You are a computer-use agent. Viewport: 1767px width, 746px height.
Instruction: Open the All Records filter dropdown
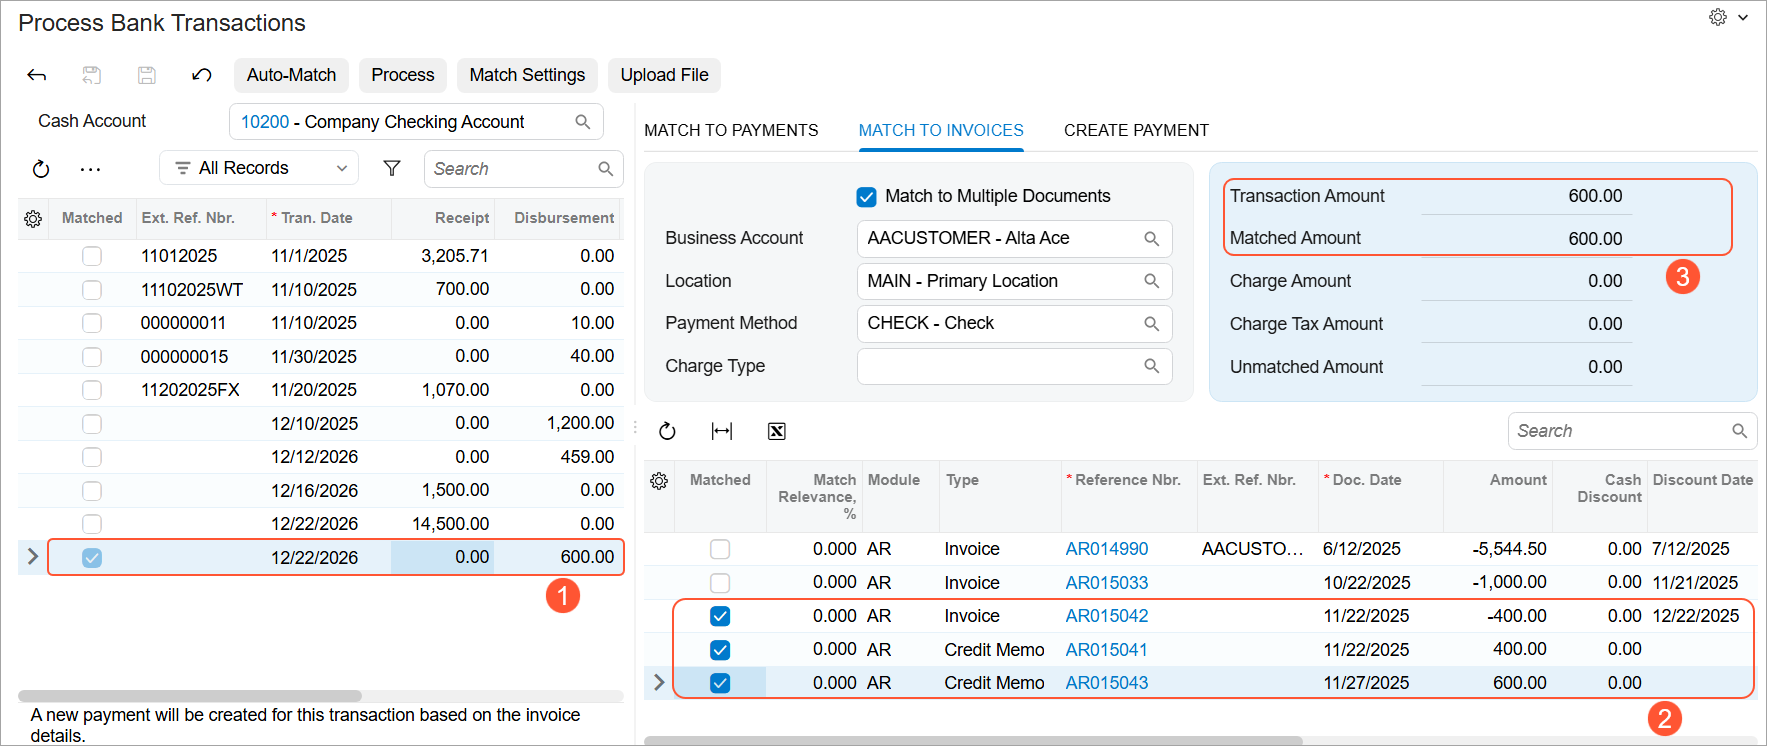click(x=259, y=168)
